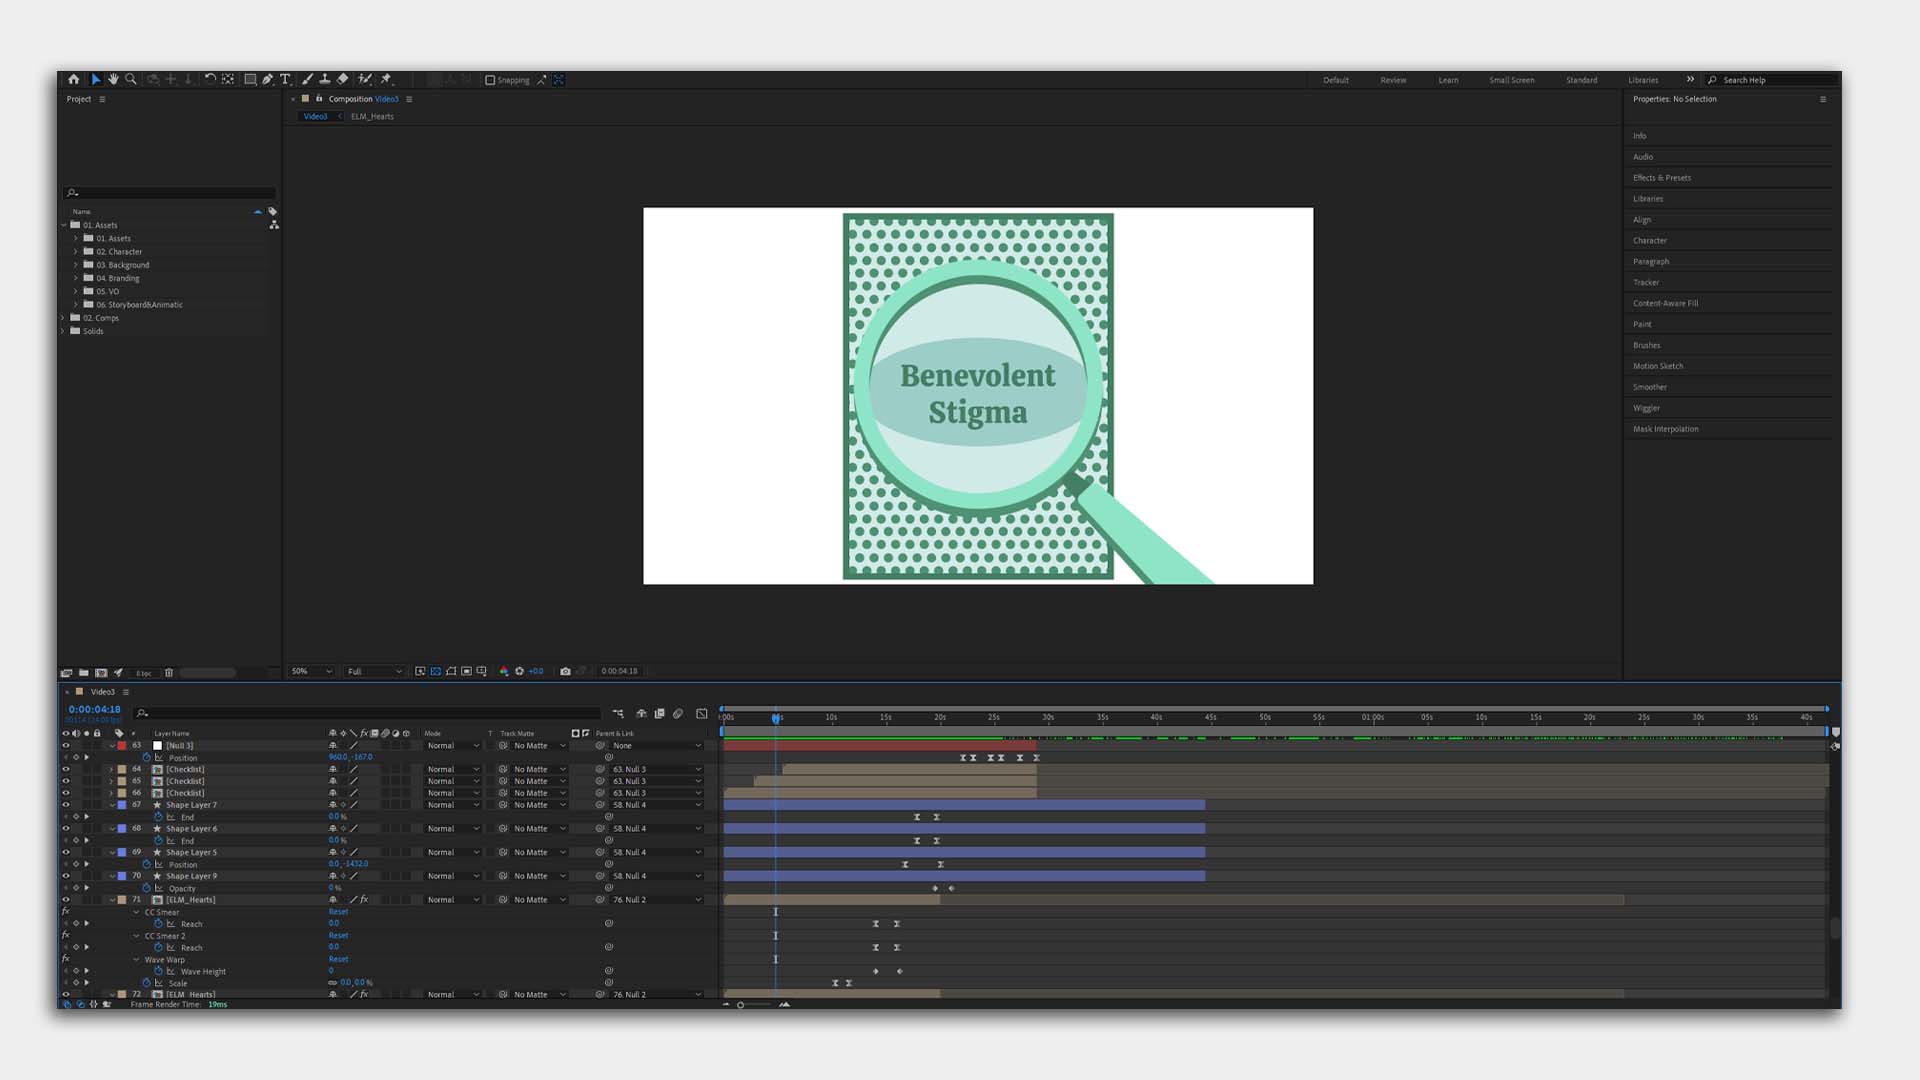Click the Home icon in toolbar

(x=73, y=79)
